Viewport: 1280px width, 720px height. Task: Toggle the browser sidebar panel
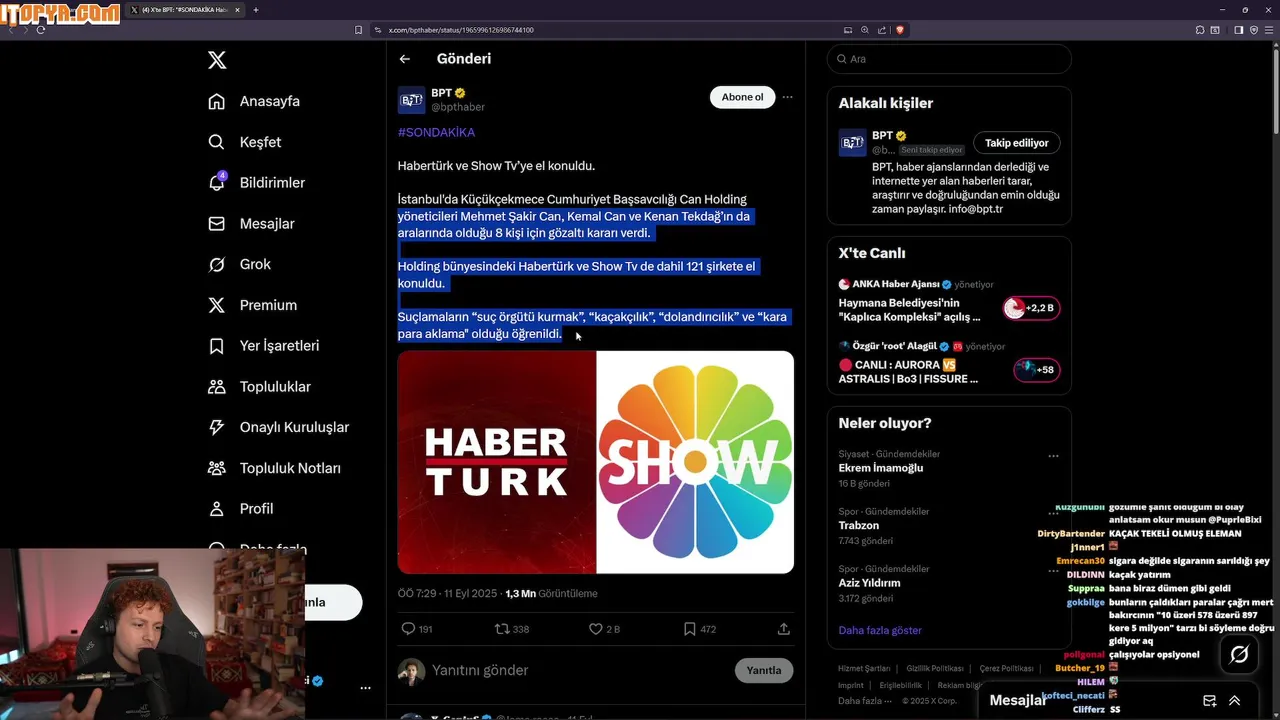coord(1238,30)
